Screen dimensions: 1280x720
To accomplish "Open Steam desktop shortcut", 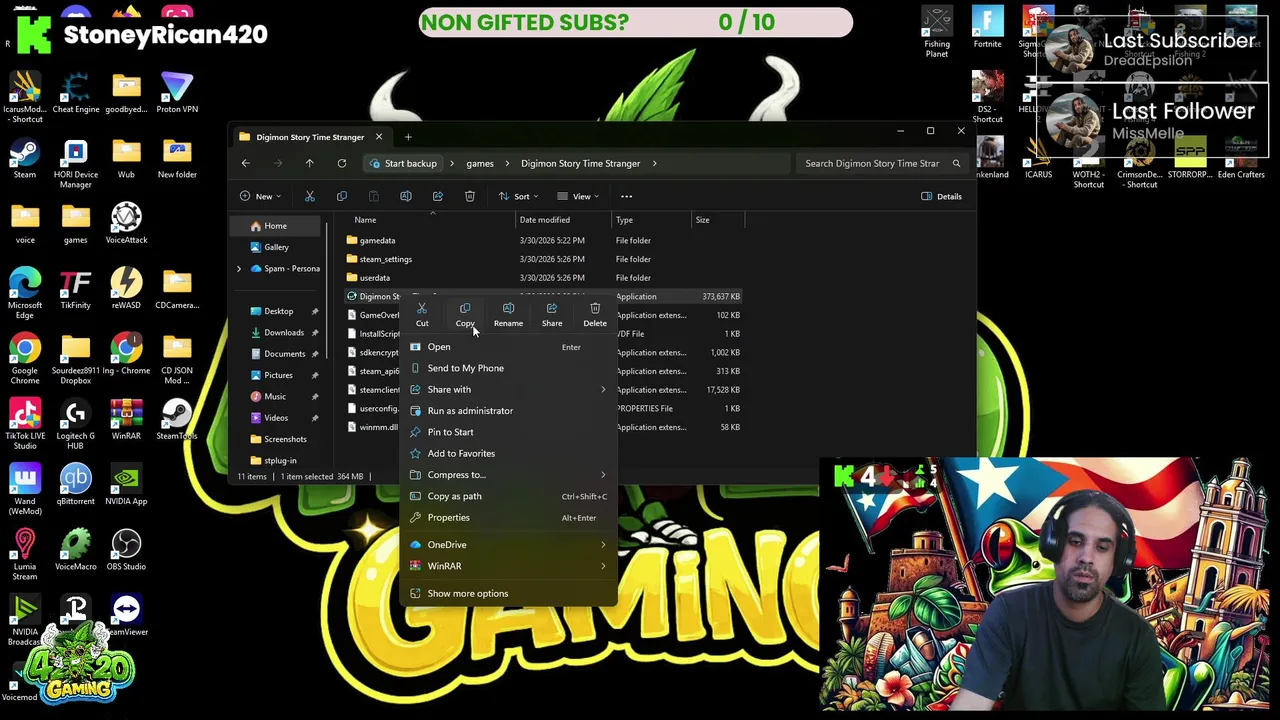I will [x=25, y=159].
